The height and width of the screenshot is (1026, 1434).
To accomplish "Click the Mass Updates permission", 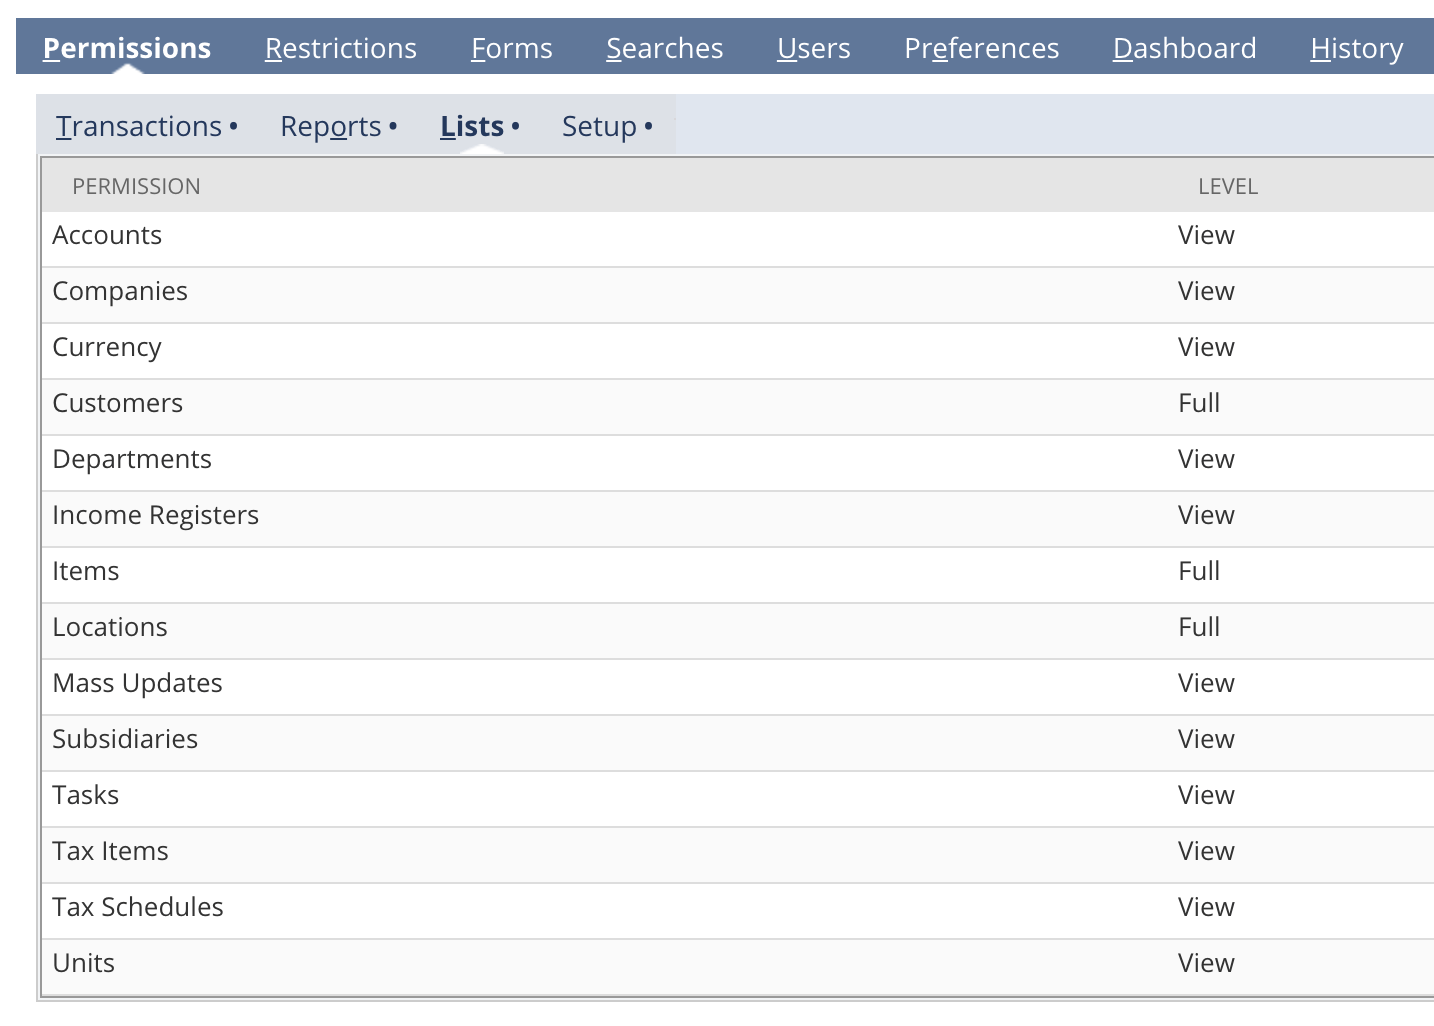I will 137,683.
